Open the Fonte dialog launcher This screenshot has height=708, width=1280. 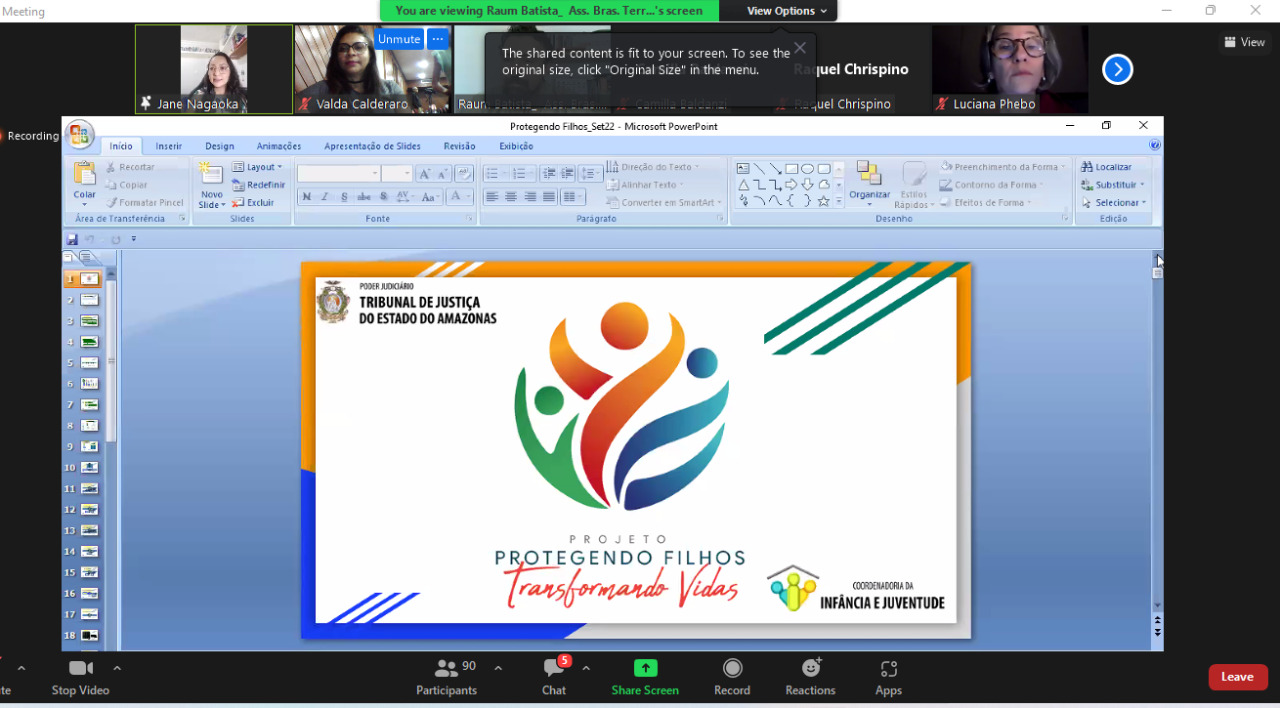[x=469, y=218]
